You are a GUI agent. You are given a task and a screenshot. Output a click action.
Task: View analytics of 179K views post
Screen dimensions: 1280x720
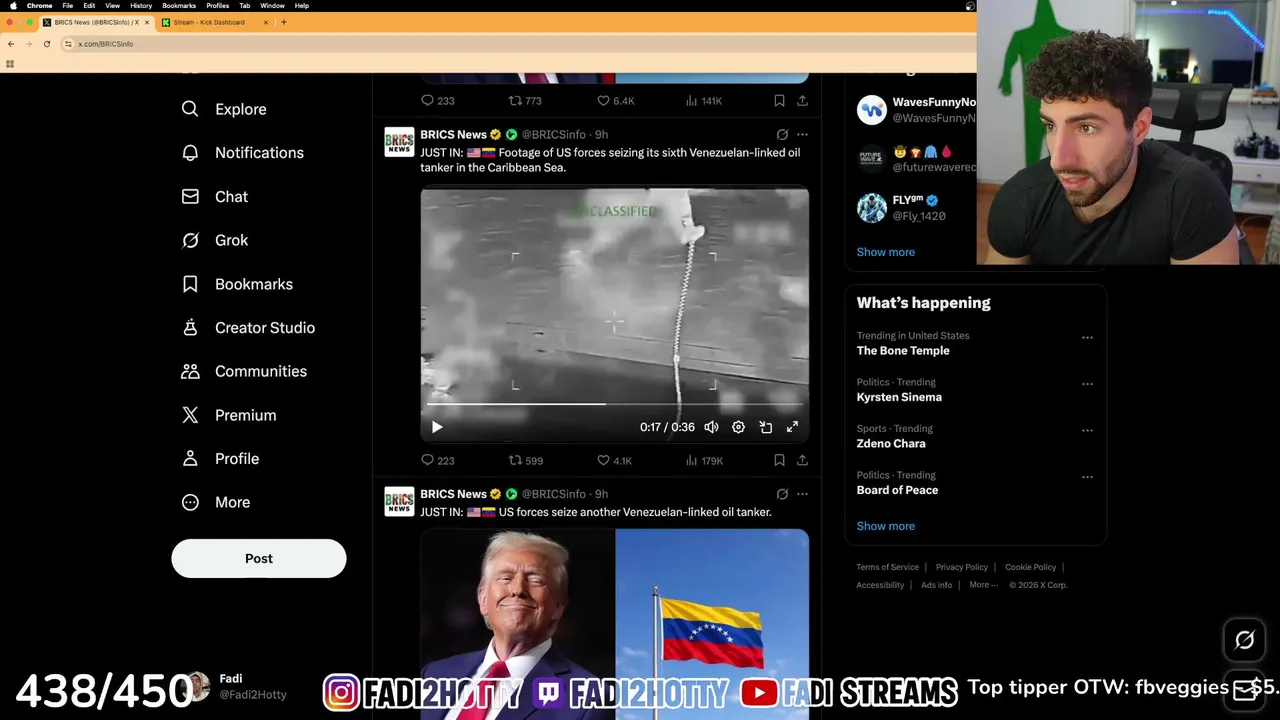pyautogui.click(x=704, y=460)
